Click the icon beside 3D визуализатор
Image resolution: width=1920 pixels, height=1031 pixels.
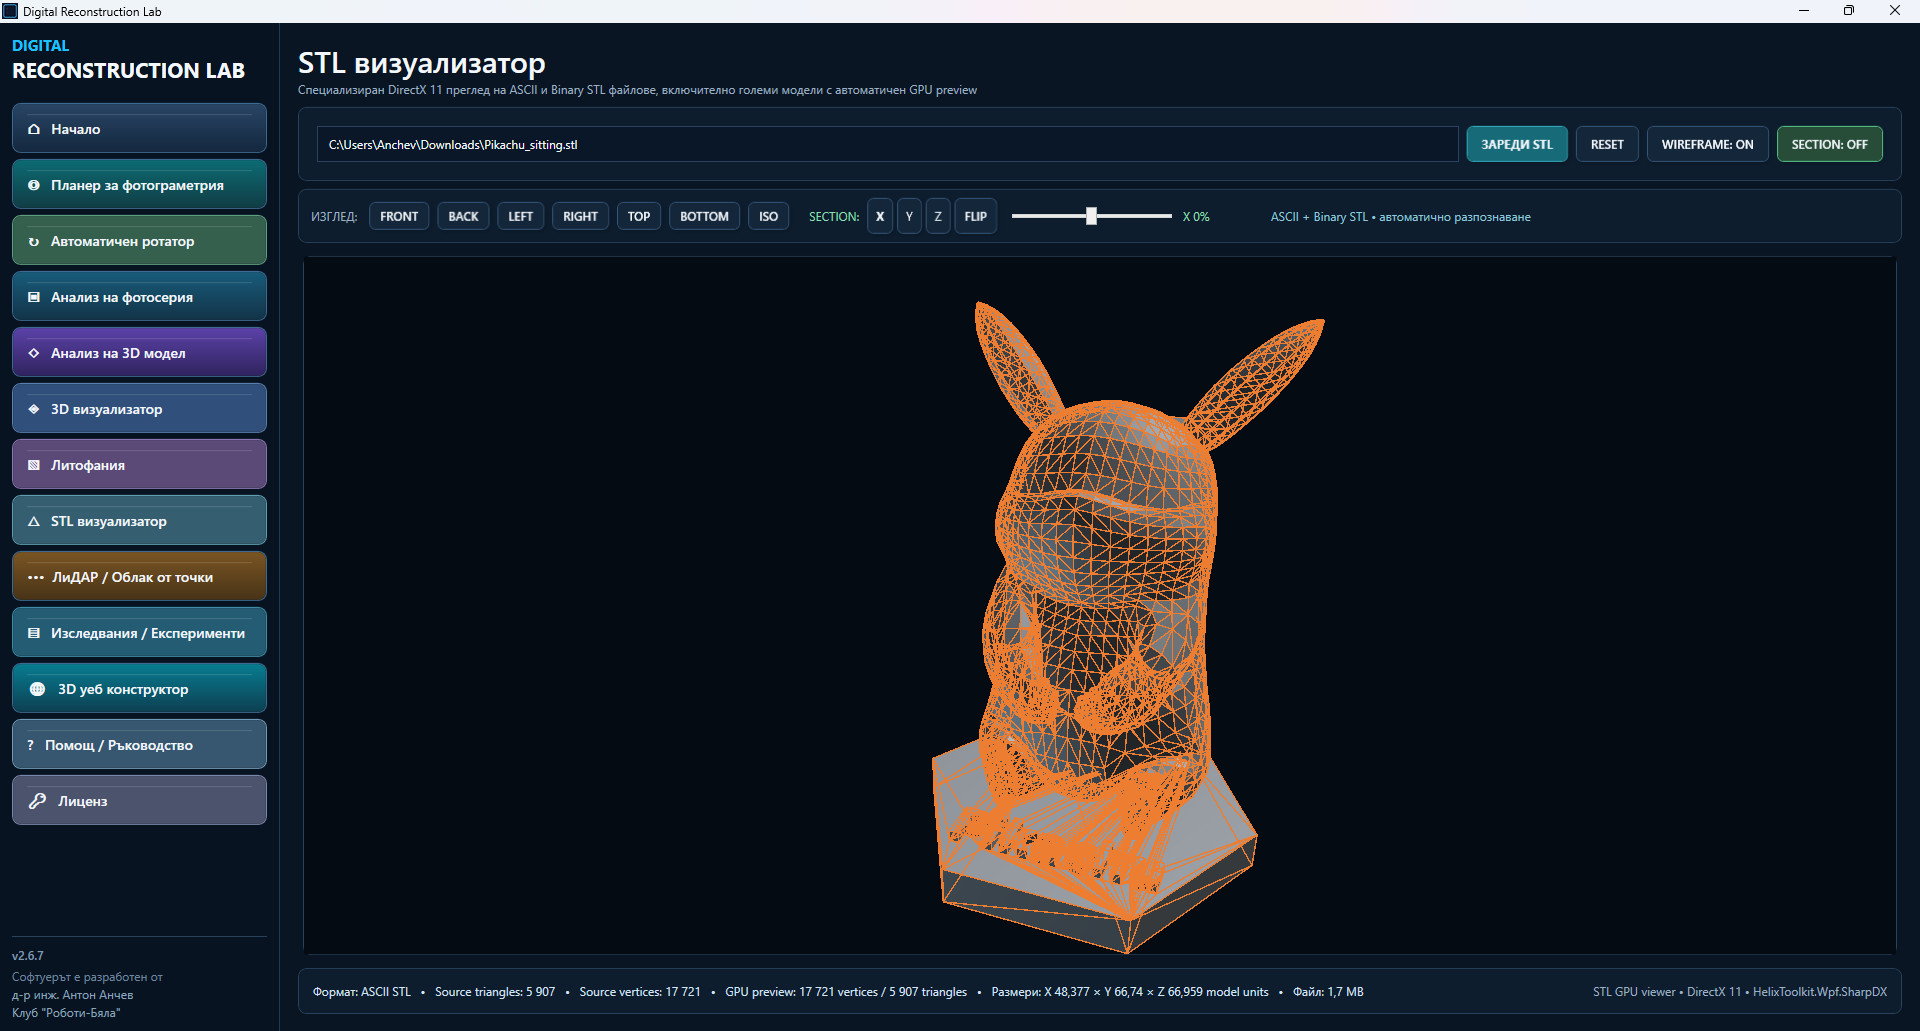click(34, 409)
